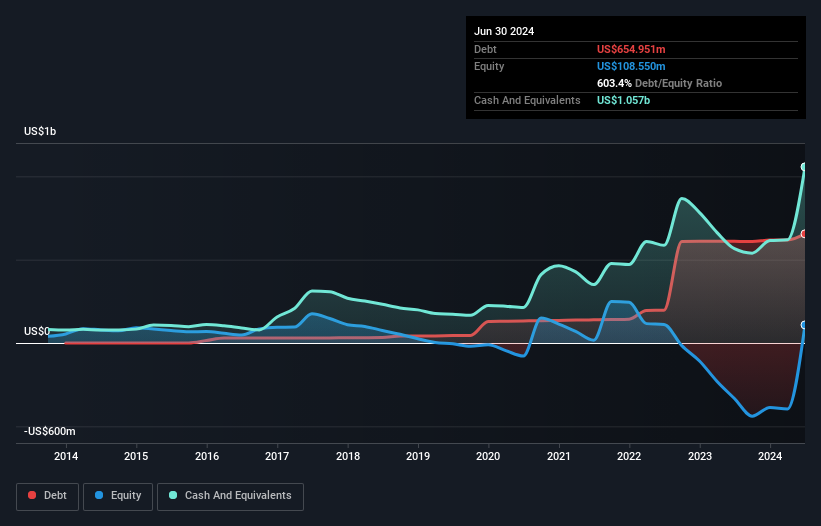Click the Cash And Equivalents tooltip label
This screenshot has width=821, height=526.
coord(527,100)
